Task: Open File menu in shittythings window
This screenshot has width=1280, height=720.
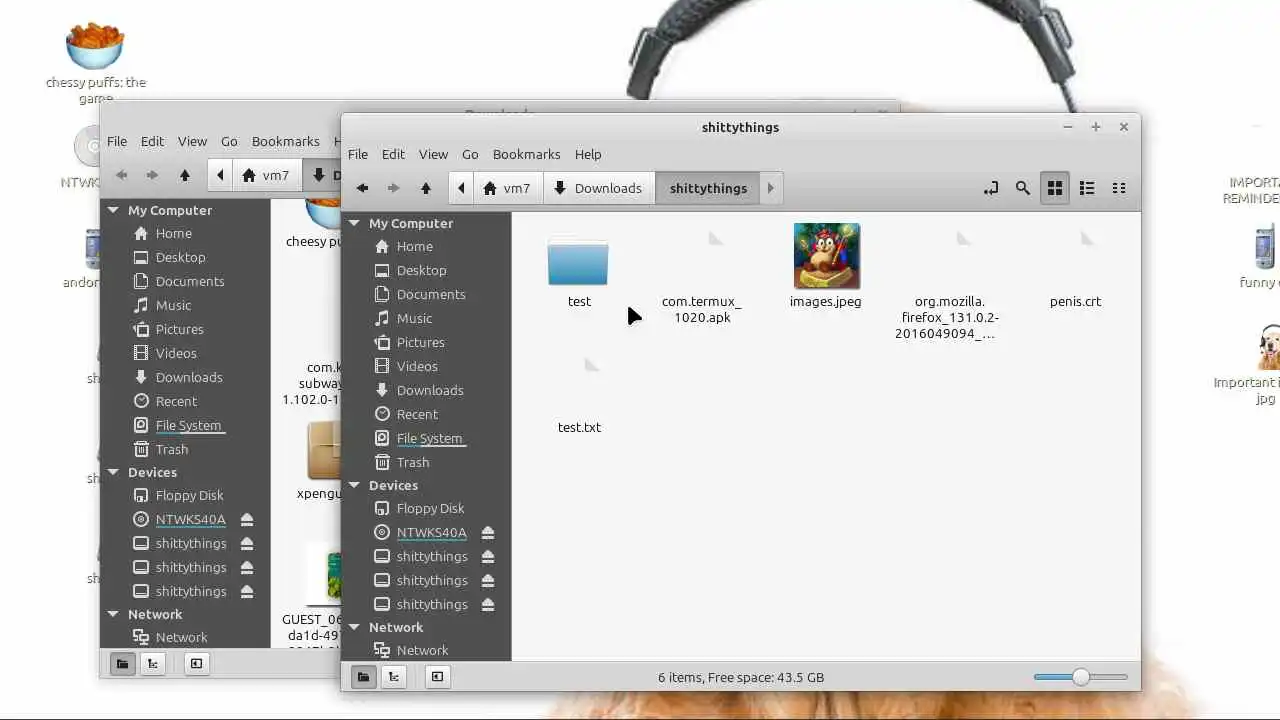Action: pyautogui.click(x=358, y=154)
